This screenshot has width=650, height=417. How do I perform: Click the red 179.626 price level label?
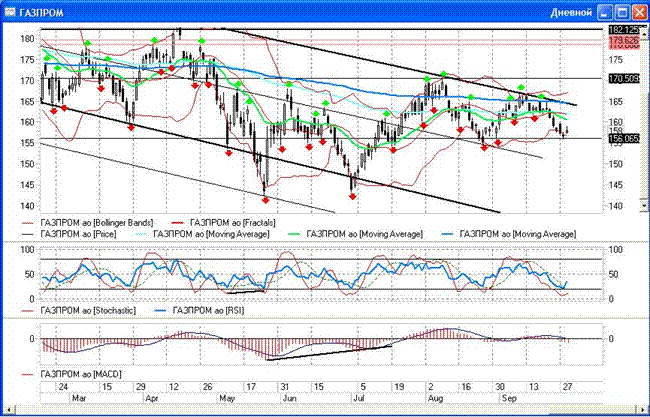point(624,41)
